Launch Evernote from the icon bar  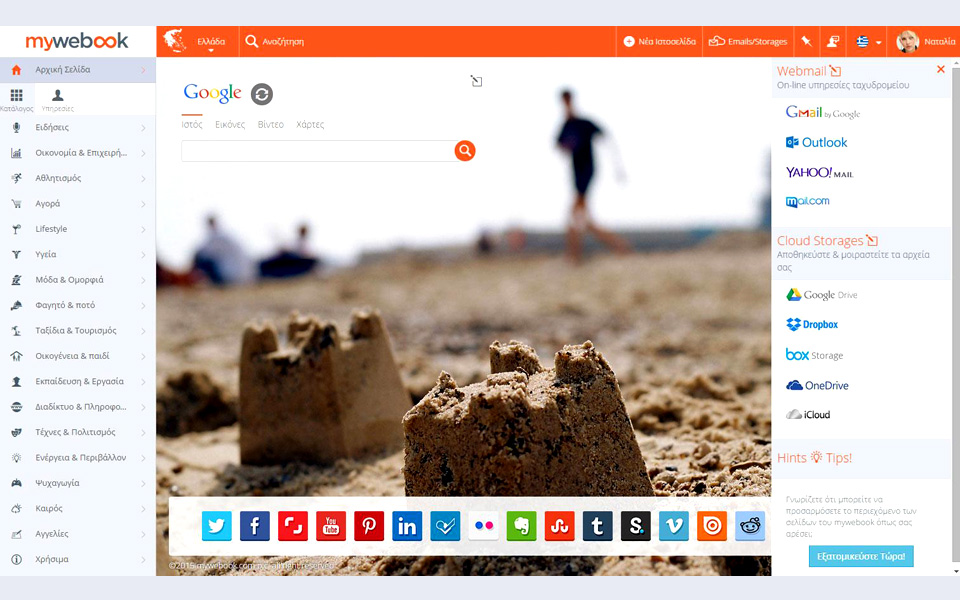pyautogui.click(x=521, y=526)
